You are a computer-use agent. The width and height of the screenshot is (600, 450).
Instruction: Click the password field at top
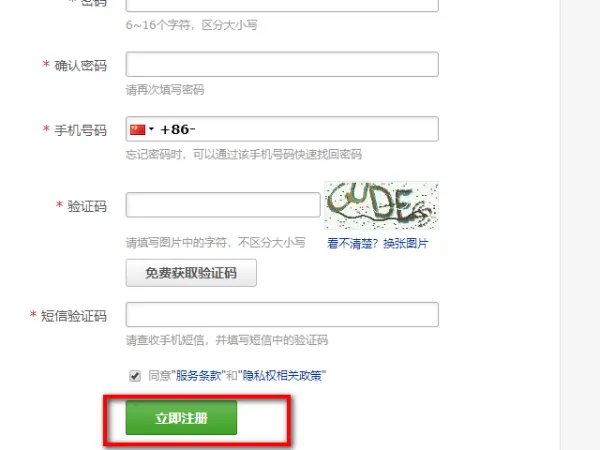pos(282,5)
